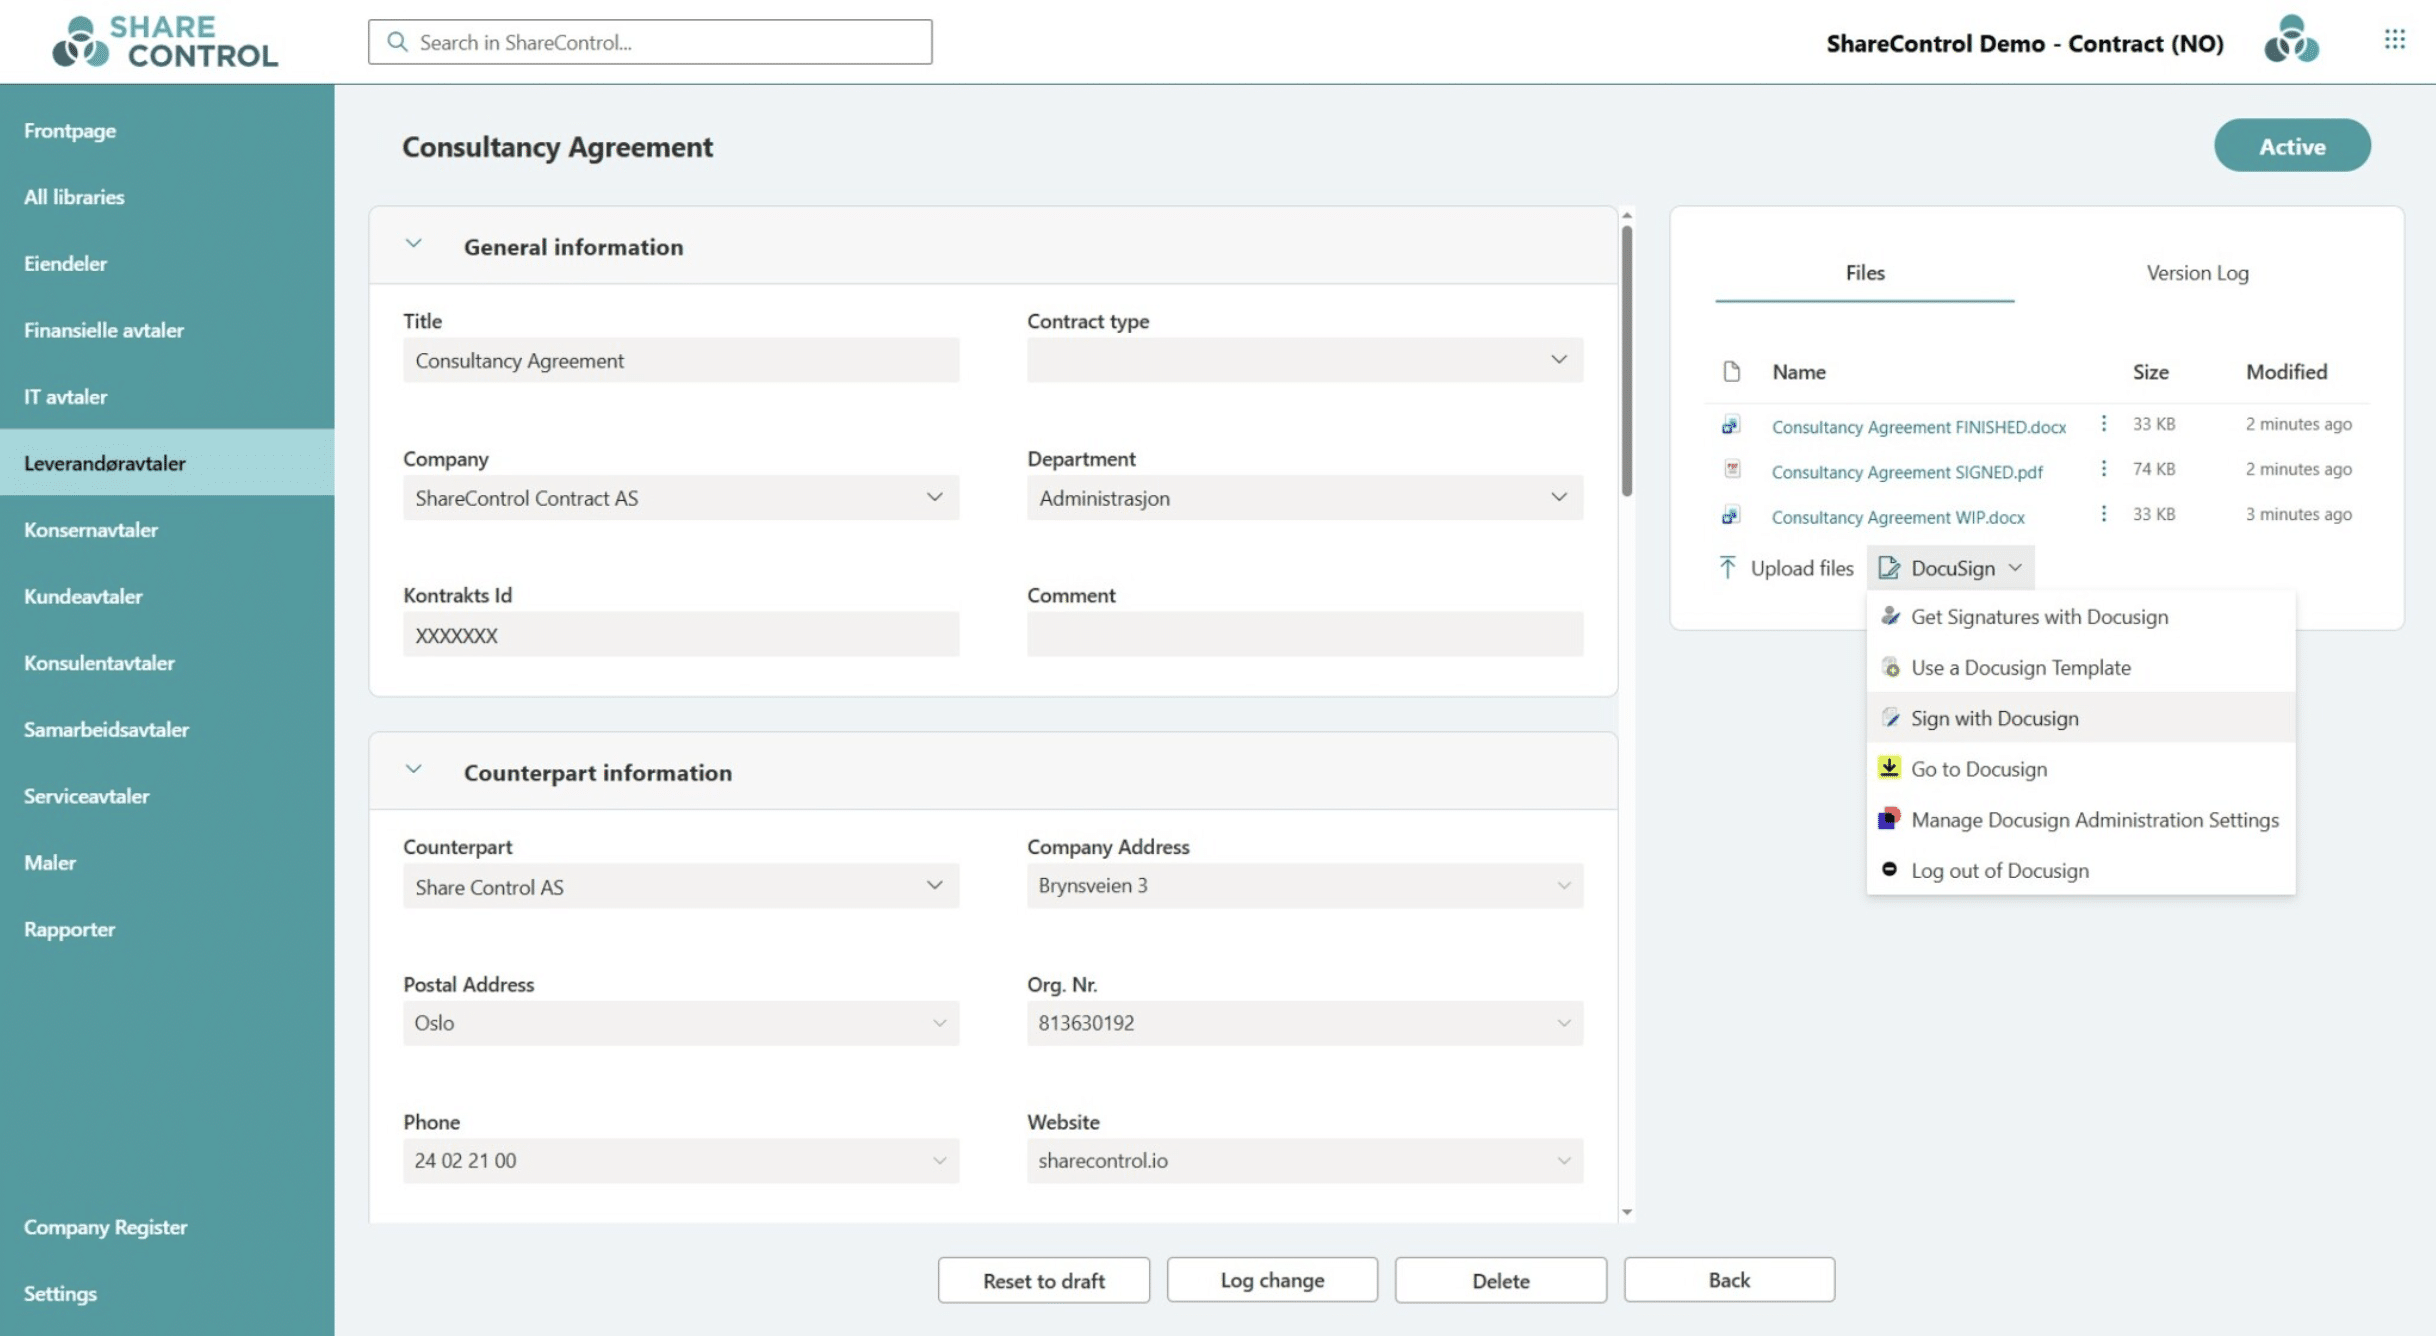The height and width of the screenshot is (1336, 2436).
Task: Click the form vertical scrollbar thumb
Action: tap(1627, 360)
